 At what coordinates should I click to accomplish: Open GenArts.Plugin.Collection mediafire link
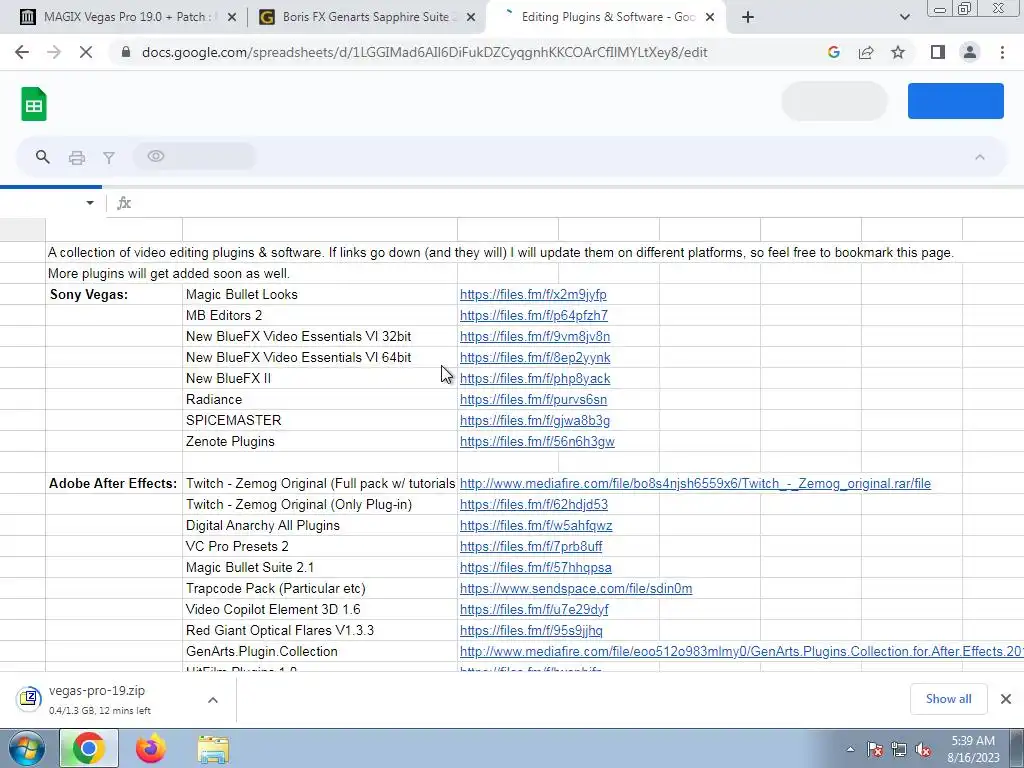(741, 651)
